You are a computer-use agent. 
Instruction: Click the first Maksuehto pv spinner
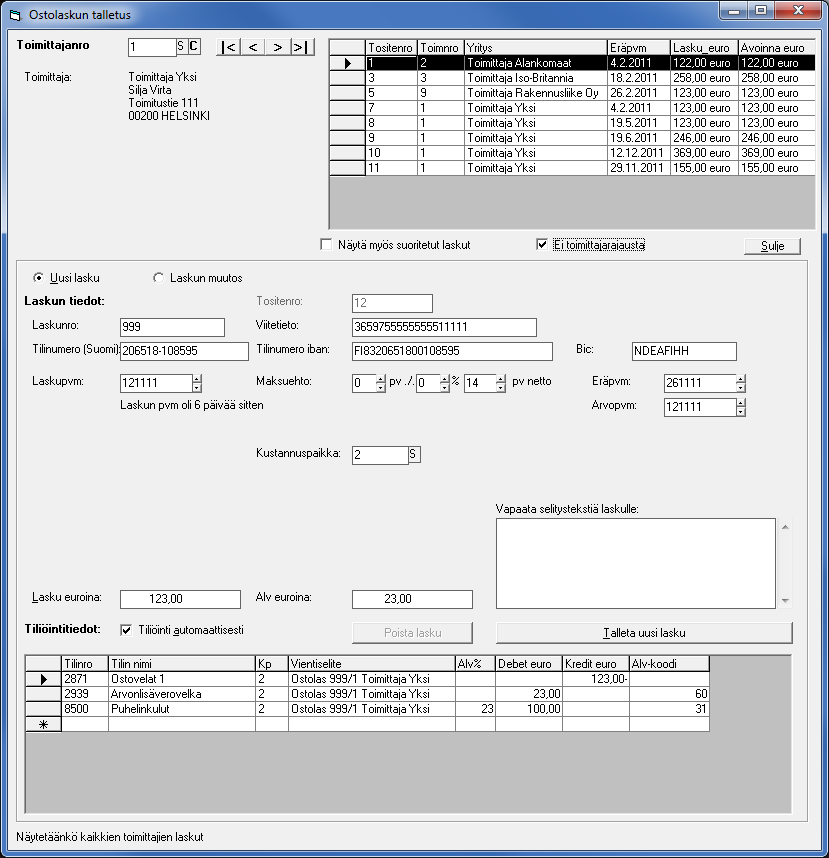[381, 383]
